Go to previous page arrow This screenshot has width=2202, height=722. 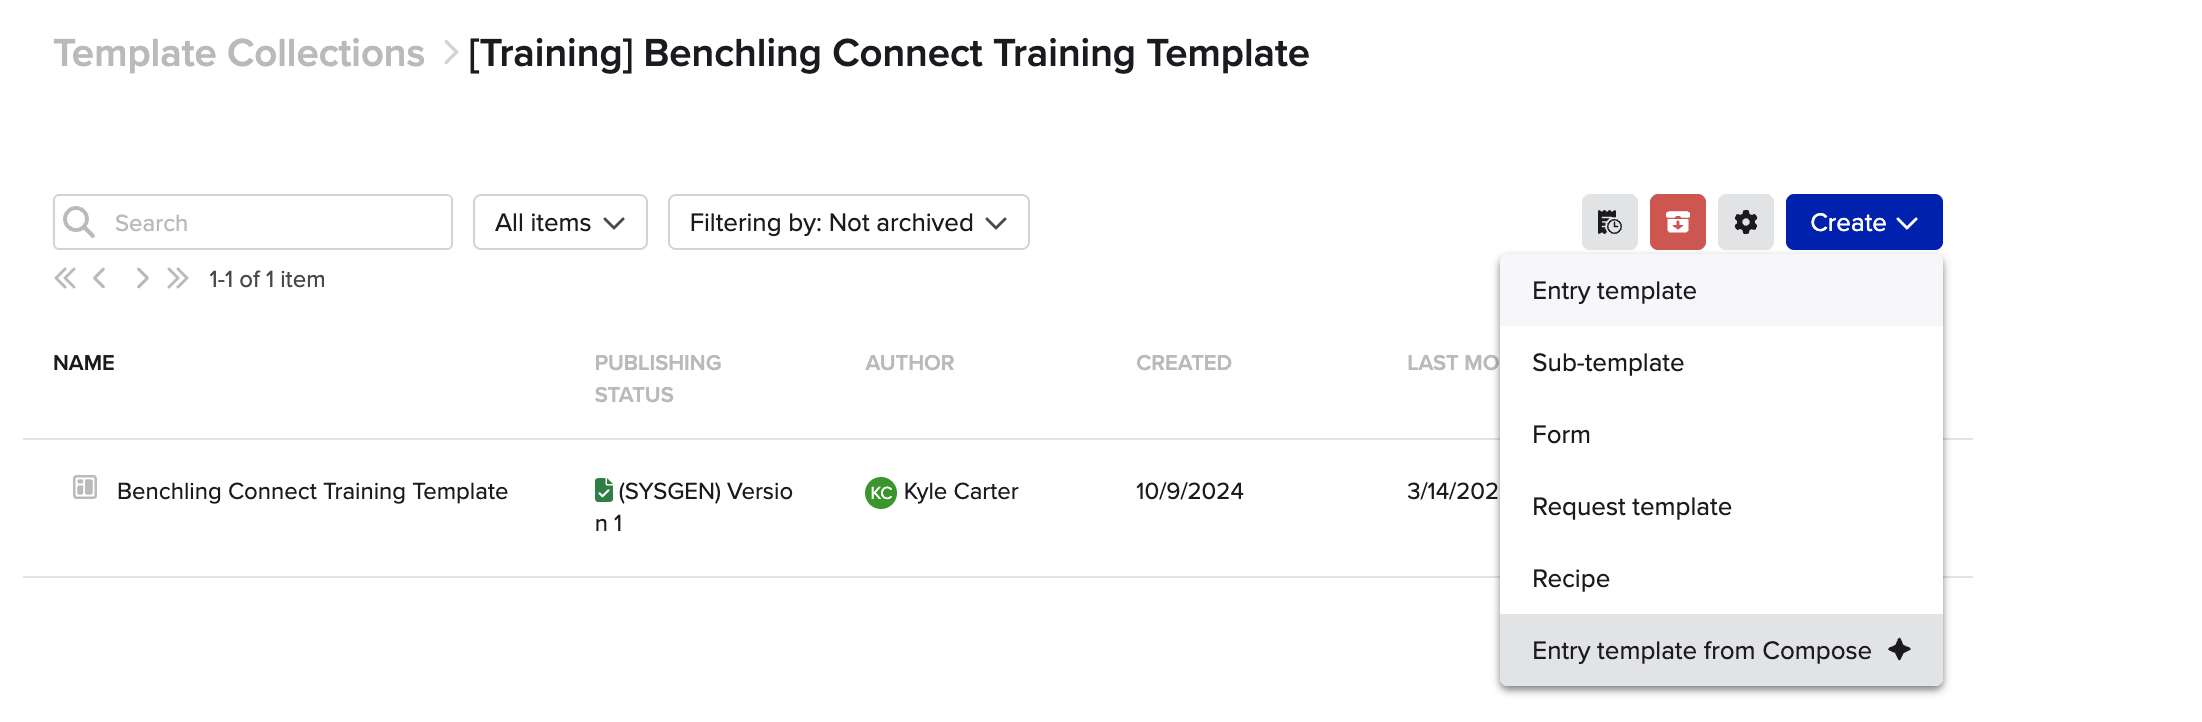(100, 279)
